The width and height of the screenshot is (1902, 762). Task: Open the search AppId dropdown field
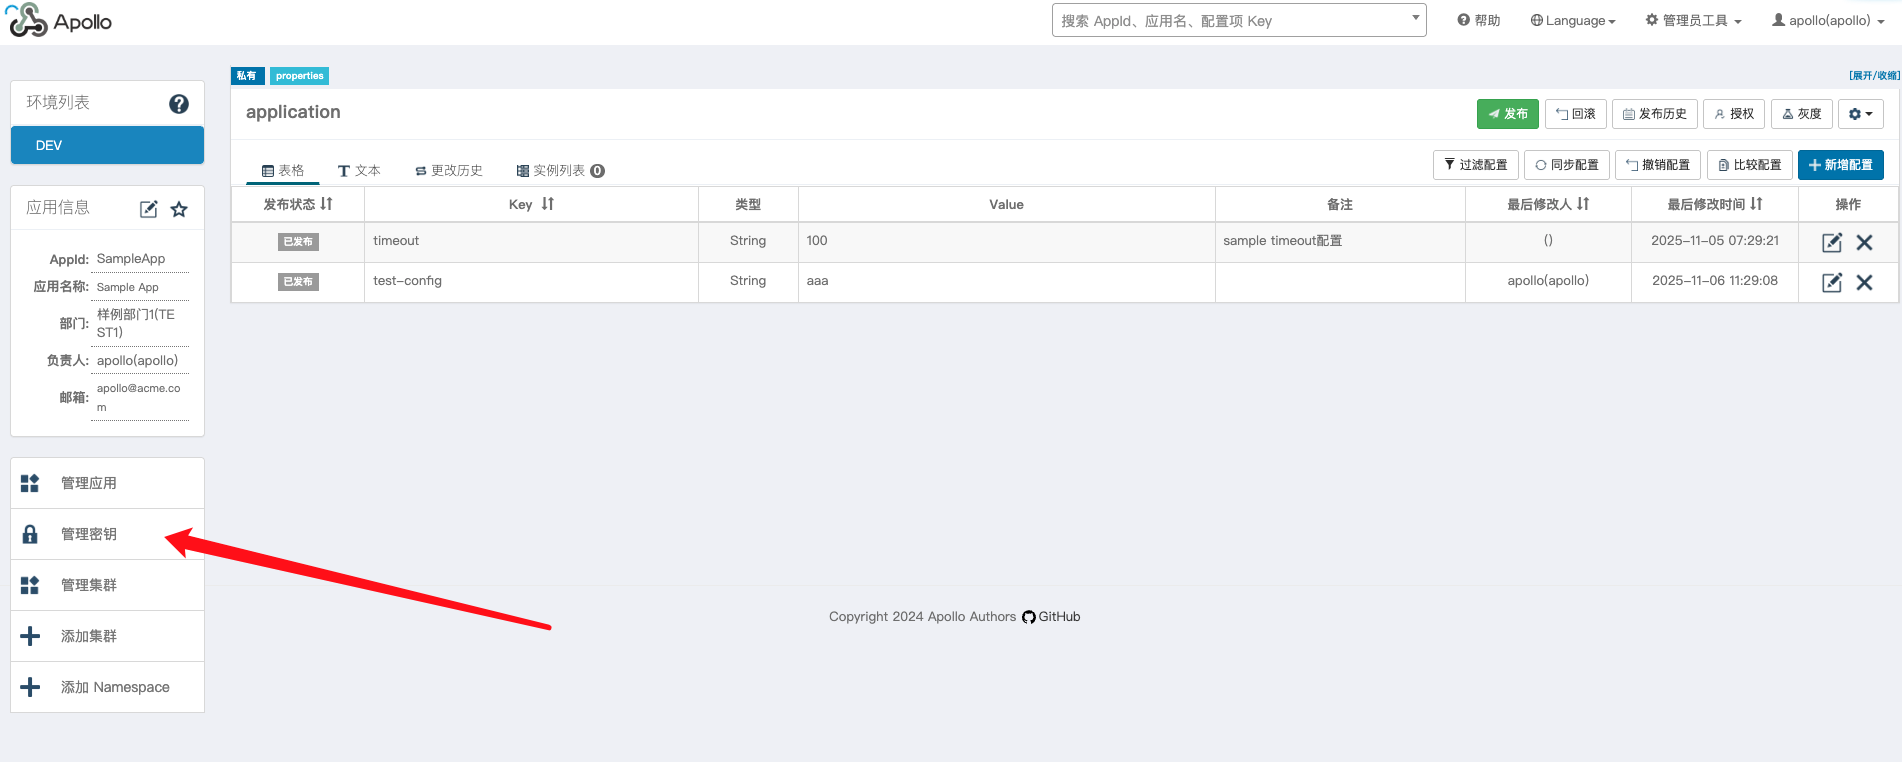pyautogui.click(x=1239, y=20)
